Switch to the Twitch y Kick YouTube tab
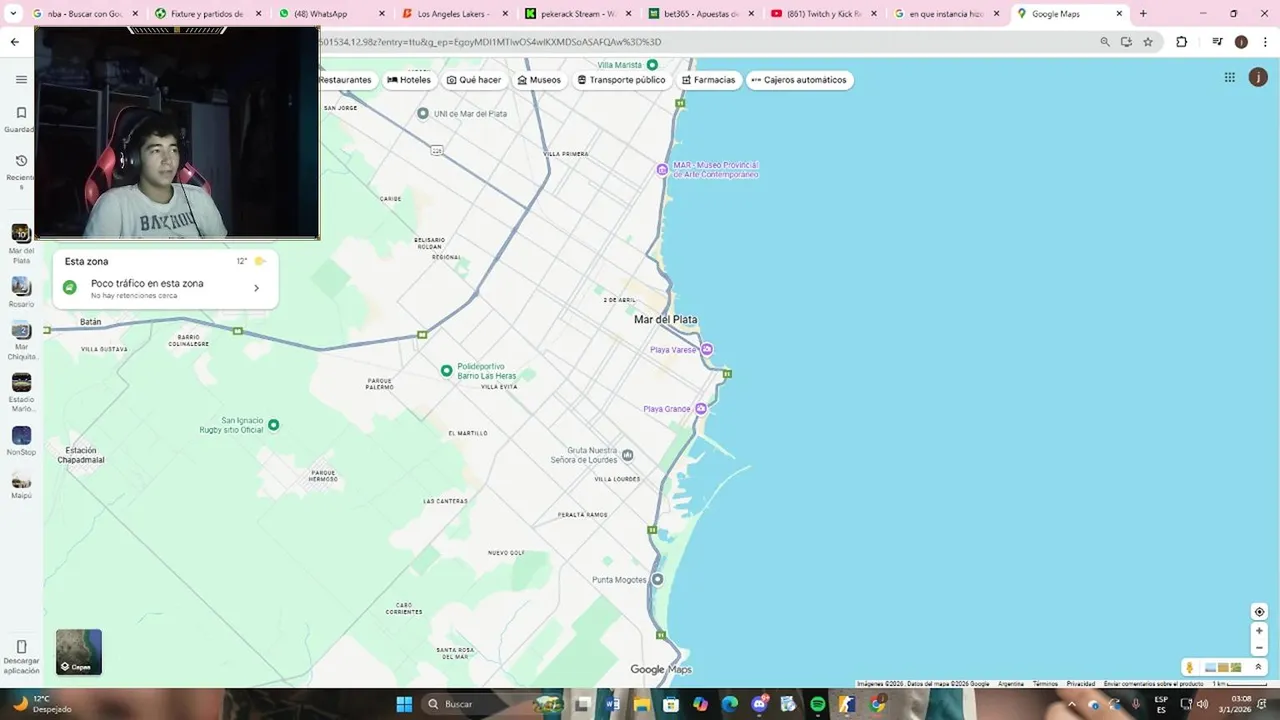The height and width of the screenshot is (720, 1280). [824, 14]
